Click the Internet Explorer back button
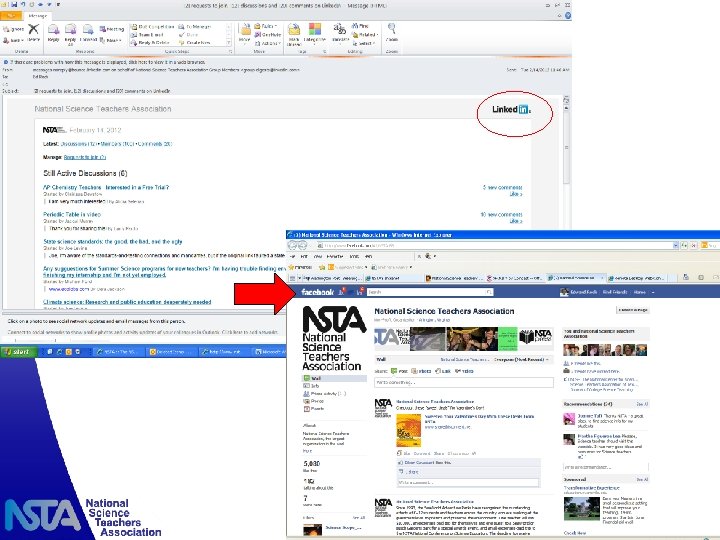Screen dimensions: 720x540 (292, 246)
